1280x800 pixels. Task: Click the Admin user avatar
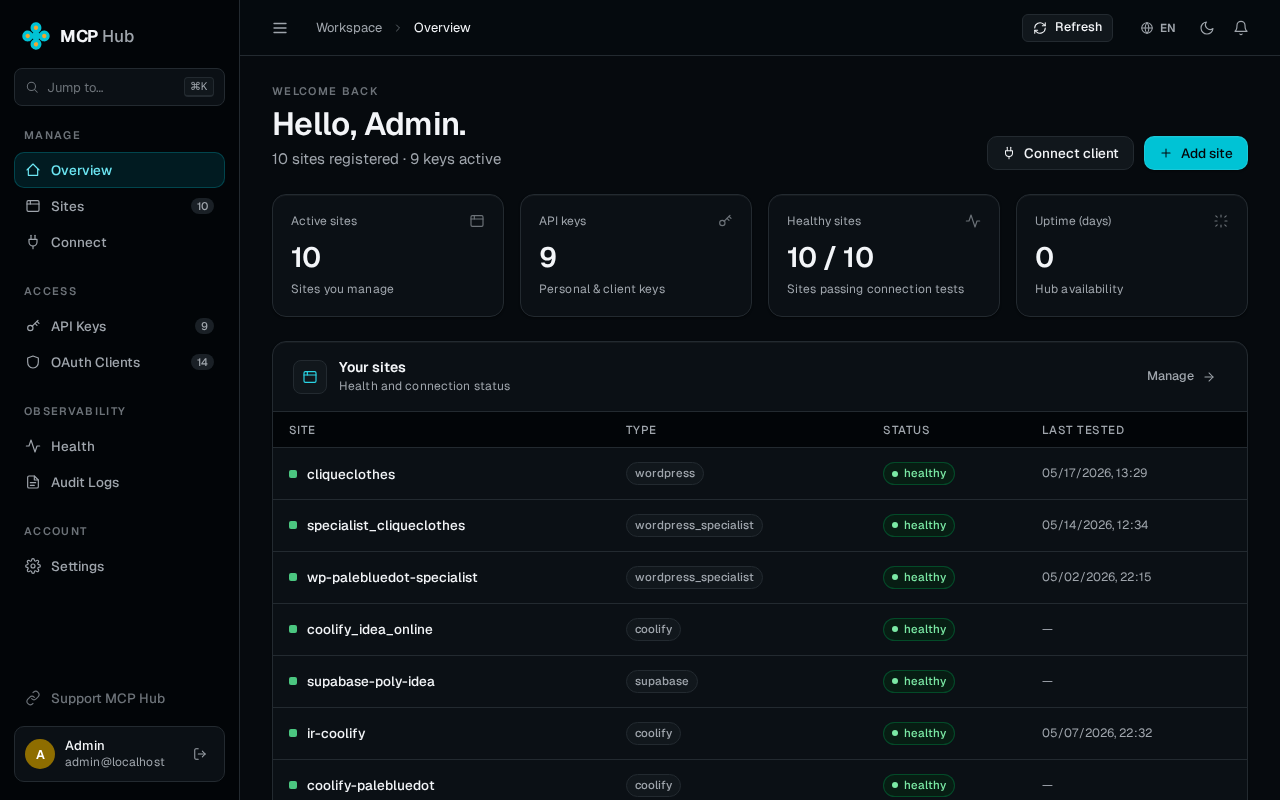coord(40,754)
